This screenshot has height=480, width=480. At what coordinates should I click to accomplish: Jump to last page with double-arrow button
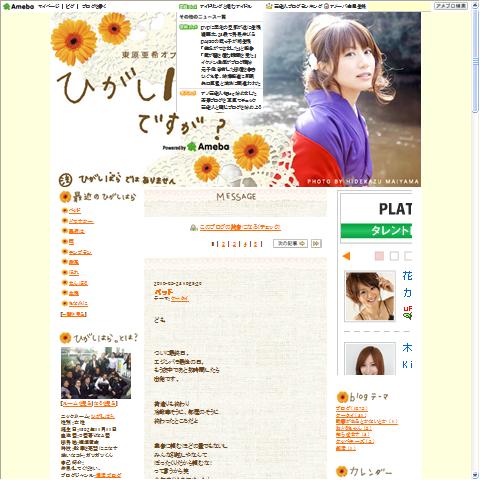[x=316, y=244]
